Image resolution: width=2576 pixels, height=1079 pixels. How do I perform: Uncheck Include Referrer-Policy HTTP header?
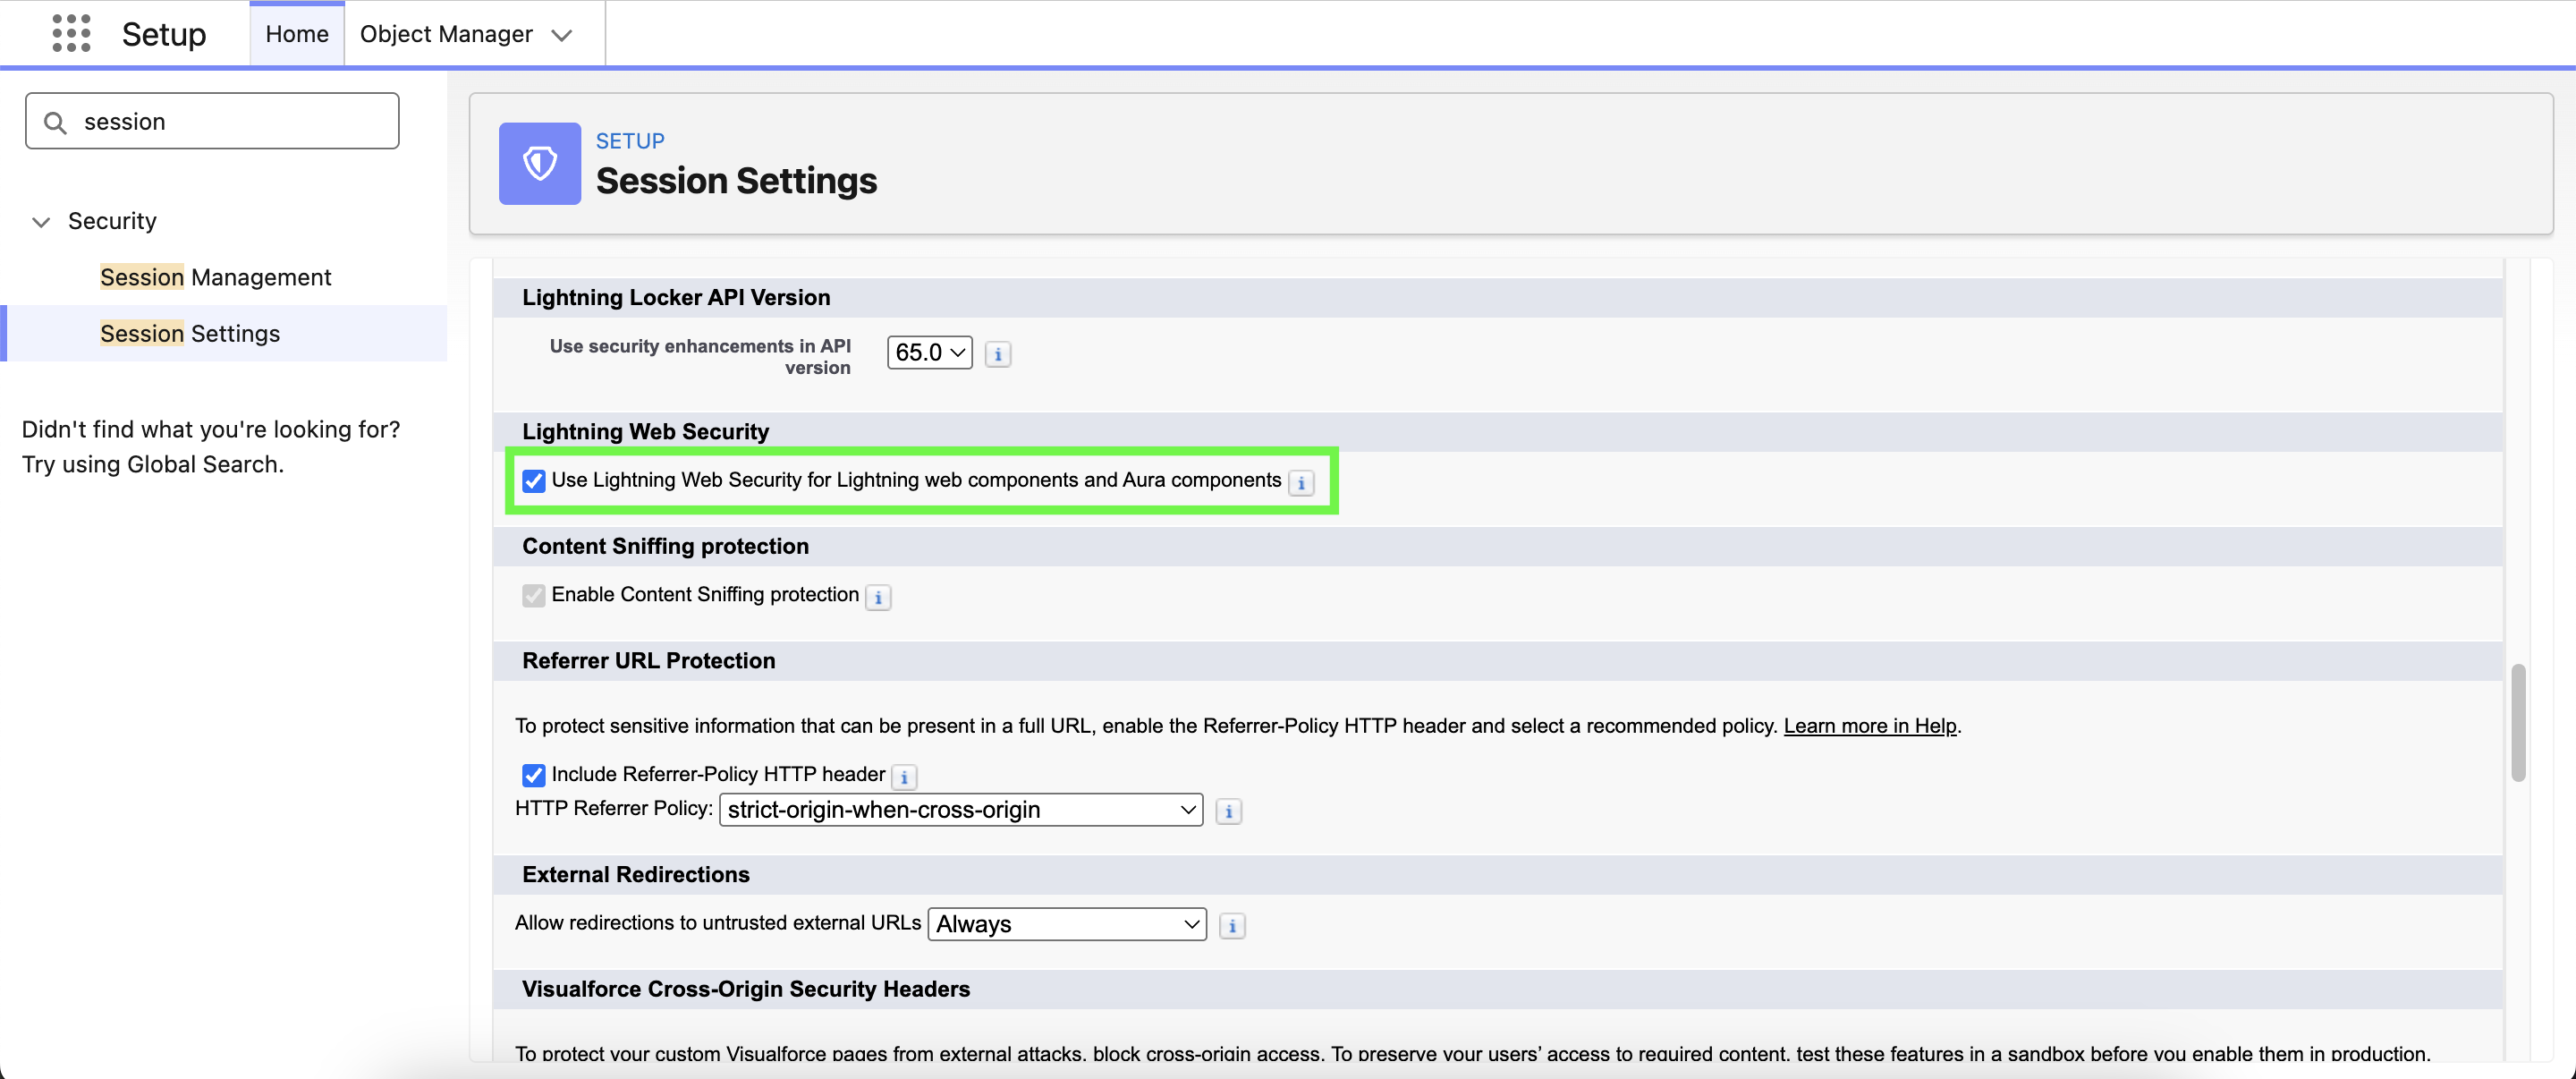click(x=533, y=775)
